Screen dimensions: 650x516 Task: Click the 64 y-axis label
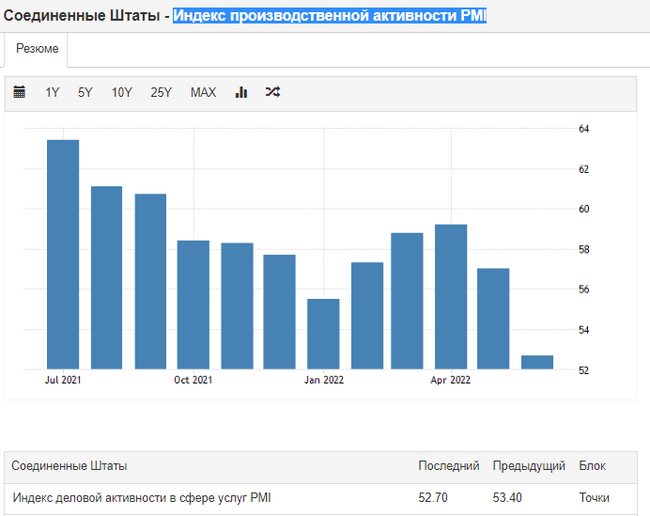[584, 129]
